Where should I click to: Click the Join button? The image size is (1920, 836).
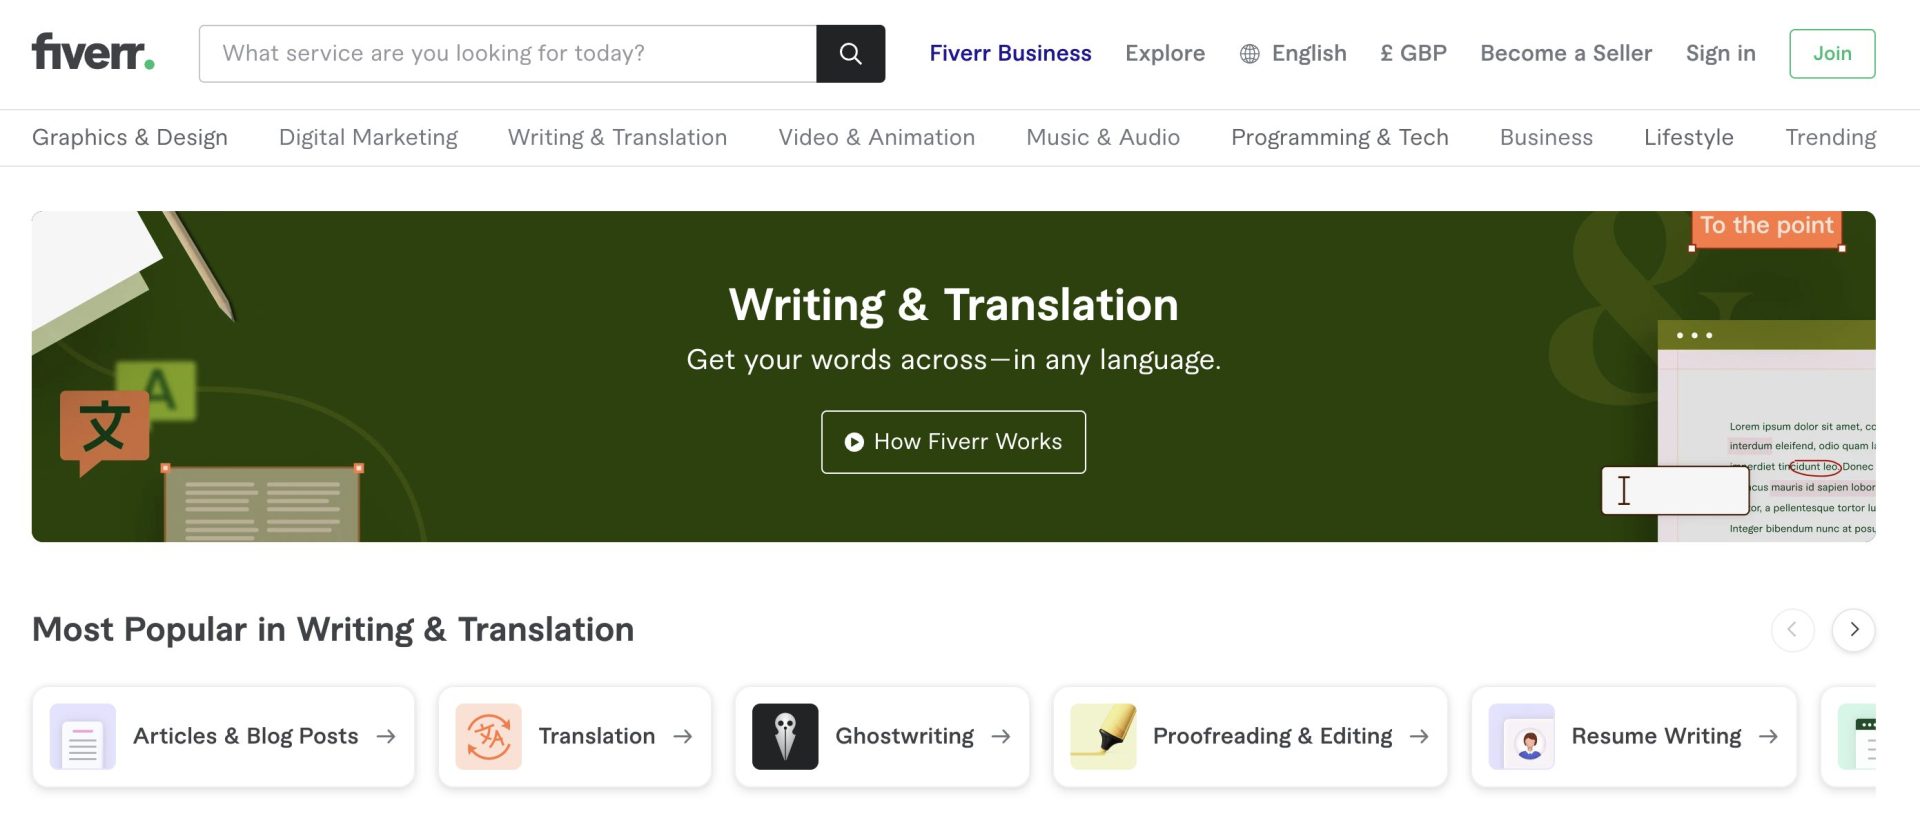tap(1831, 54)
